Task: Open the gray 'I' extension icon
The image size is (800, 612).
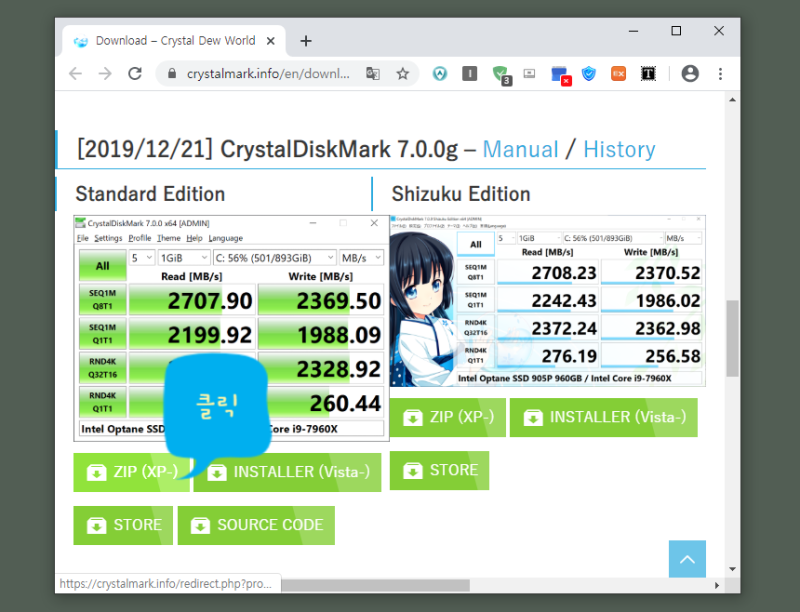Action: tap(469, 74)
